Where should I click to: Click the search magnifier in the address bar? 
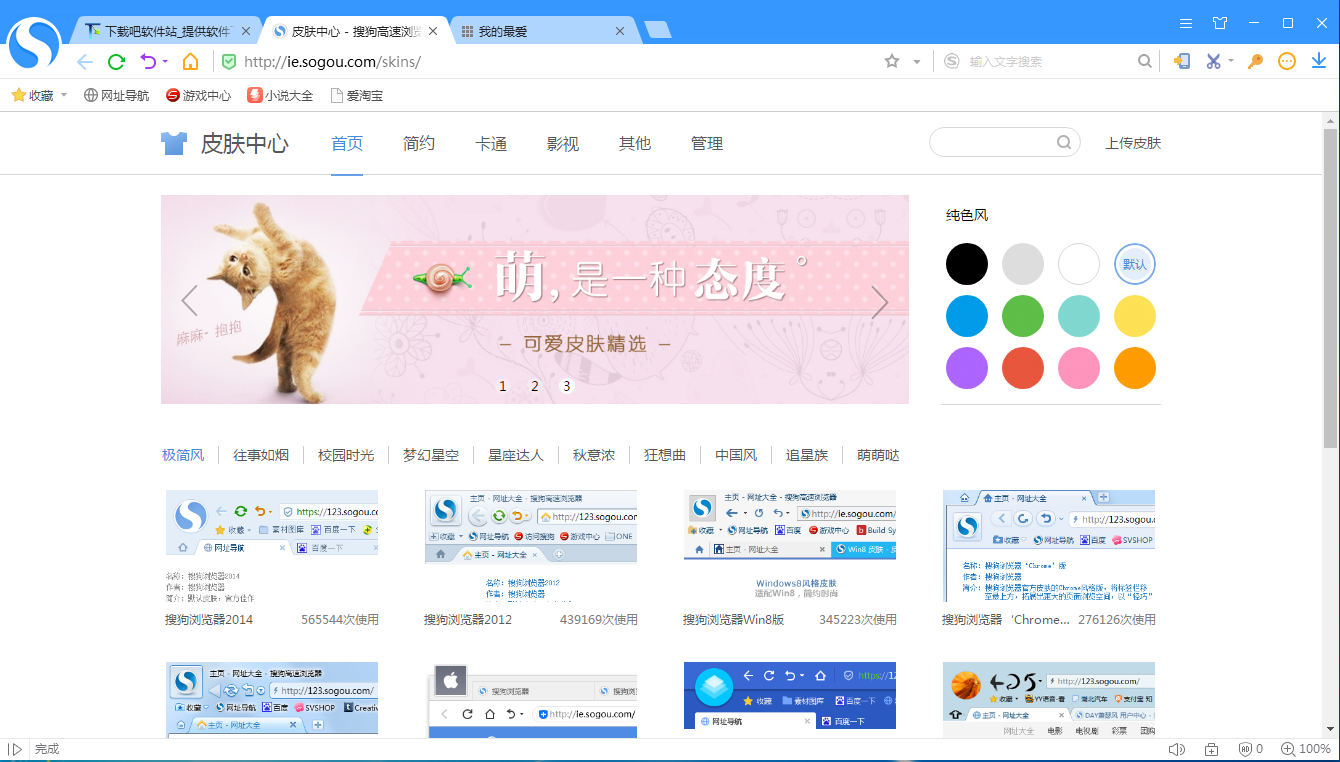(x=1144, y=61)
